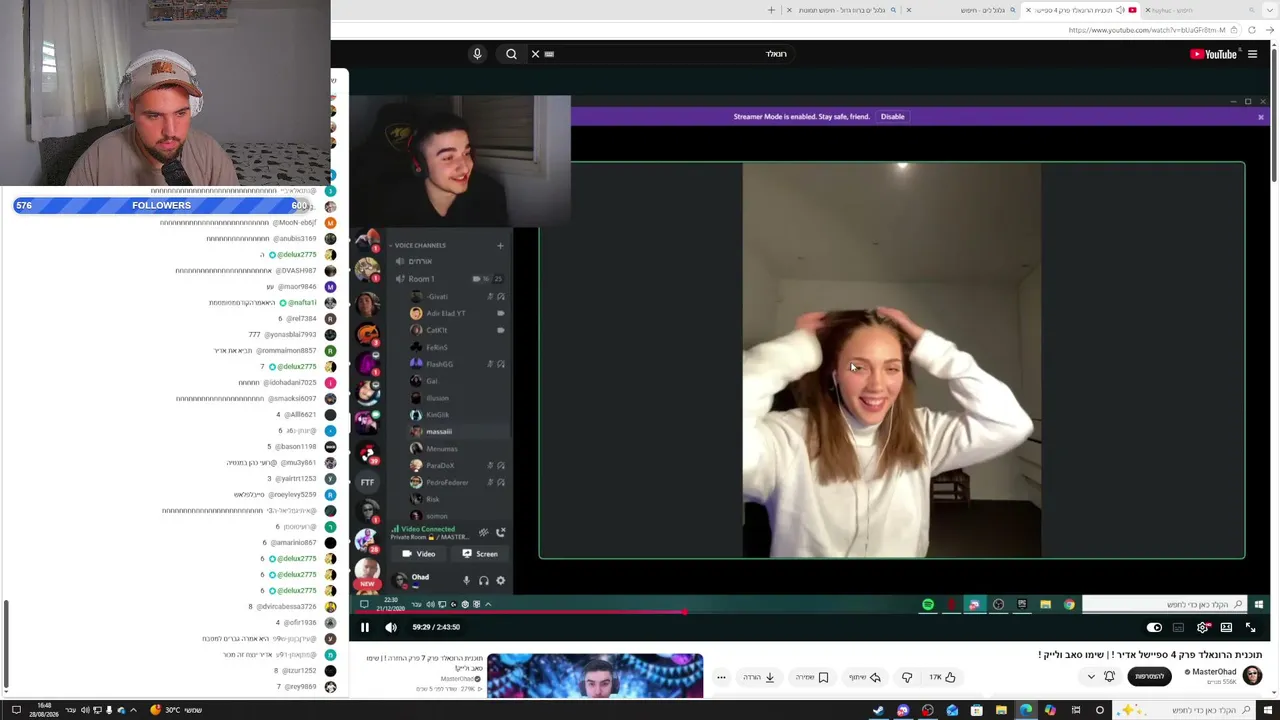Like the video with 17K likes
Image resolution: width=1280 pixels, height=720 pixels.
tap(942, 677)
